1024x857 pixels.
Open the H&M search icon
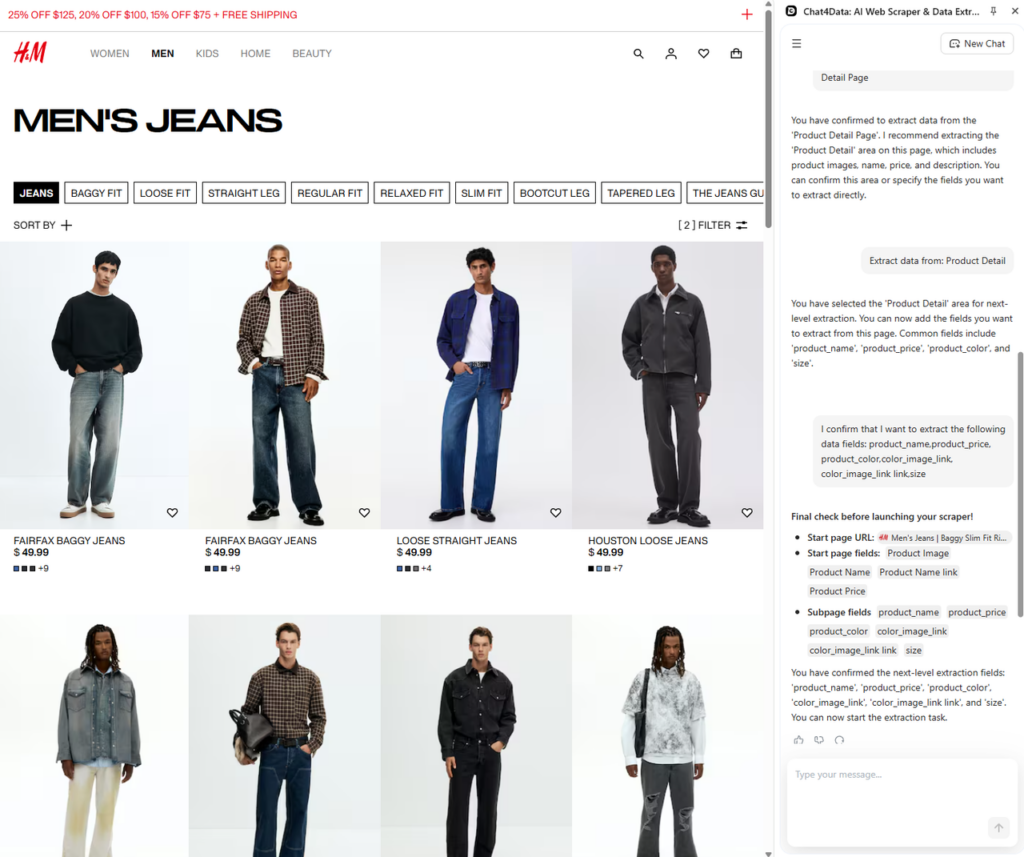pos(638,54)
